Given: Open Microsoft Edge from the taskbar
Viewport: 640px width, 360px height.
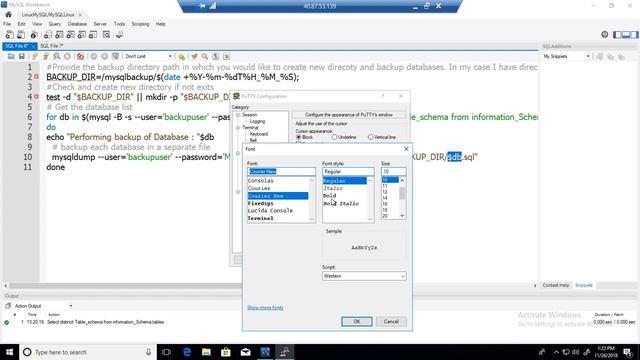Looking at the screenshot, I should click(x=187, y=352).
